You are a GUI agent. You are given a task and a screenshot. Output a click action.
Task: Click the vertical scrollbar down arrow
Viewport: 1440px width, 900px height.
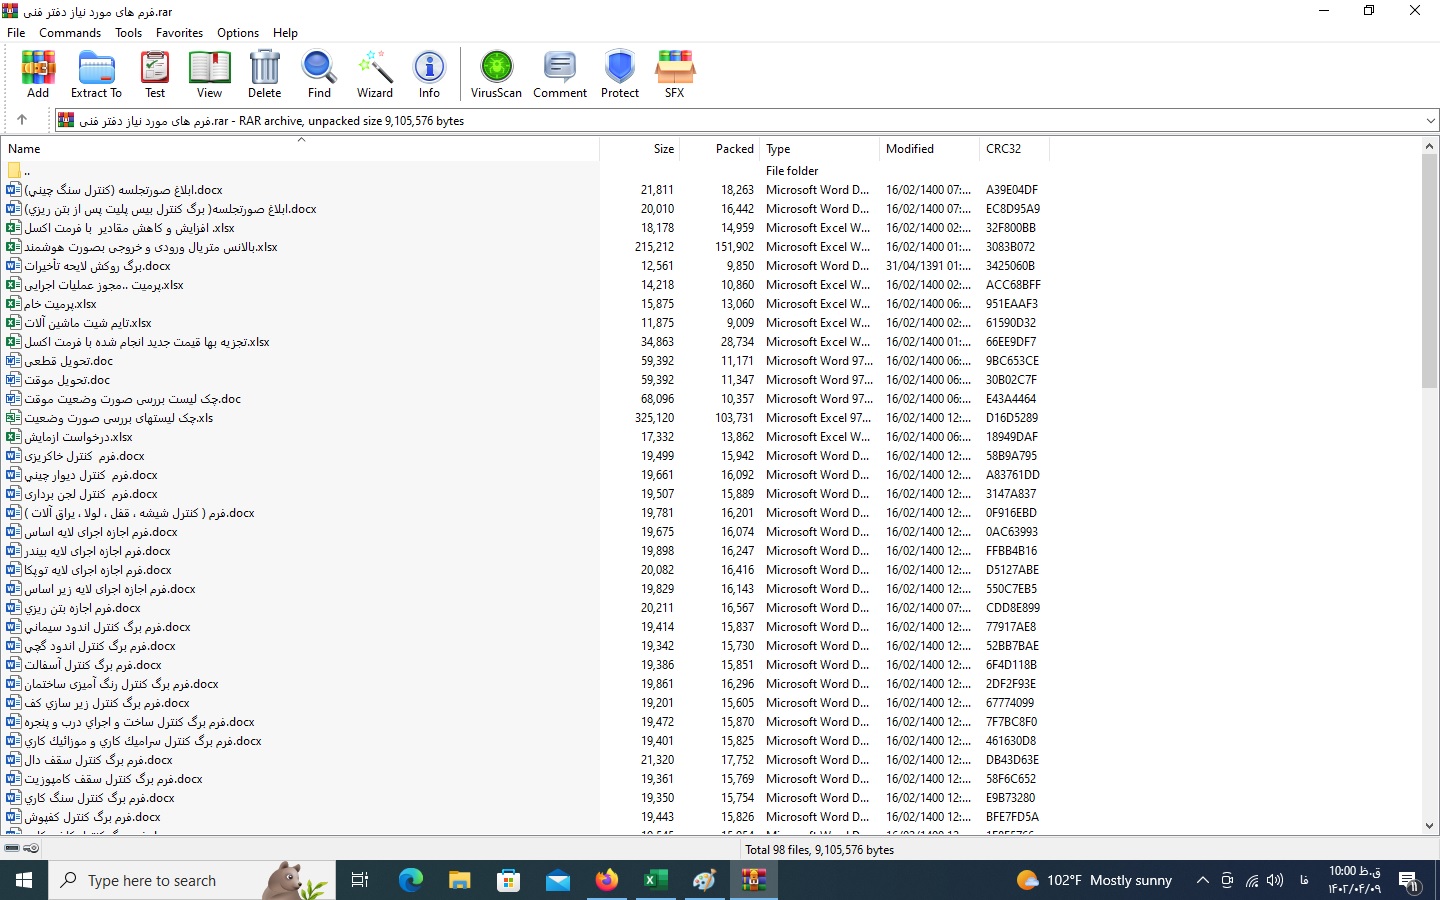click(x=1429, y=826)
